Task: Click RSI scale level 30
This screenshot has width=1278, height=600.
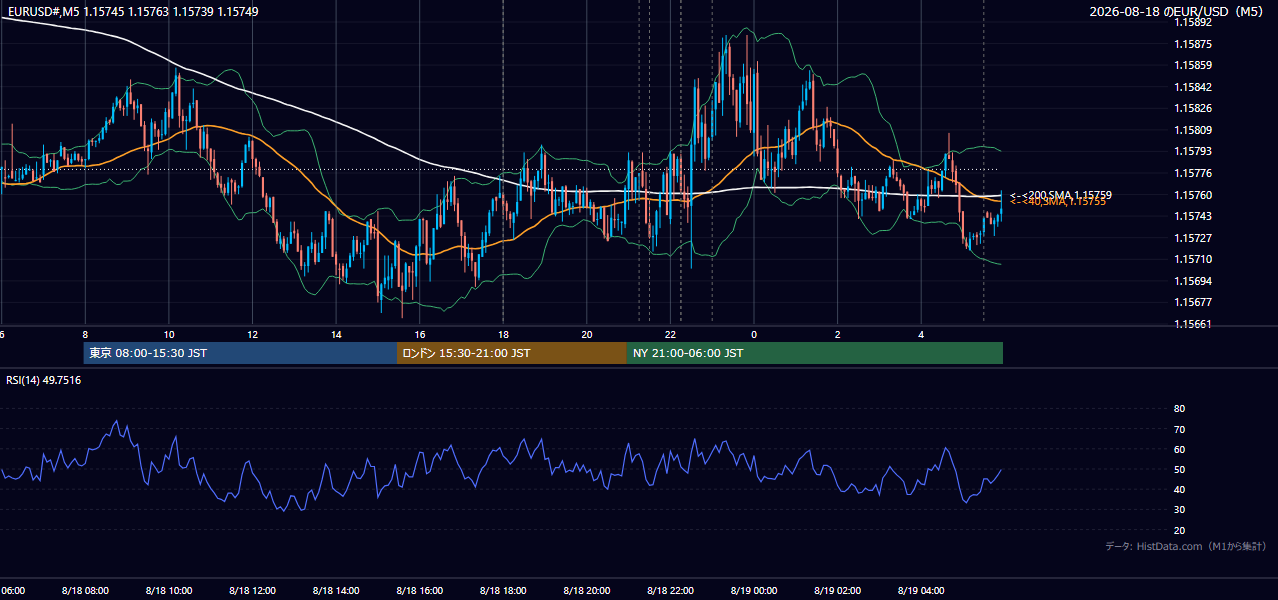Action: tap(1179, 510)
